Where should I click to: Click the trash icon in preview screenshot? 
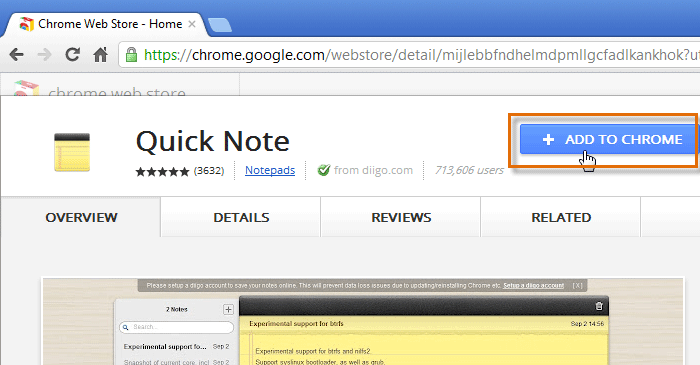[x=599, y=306]
